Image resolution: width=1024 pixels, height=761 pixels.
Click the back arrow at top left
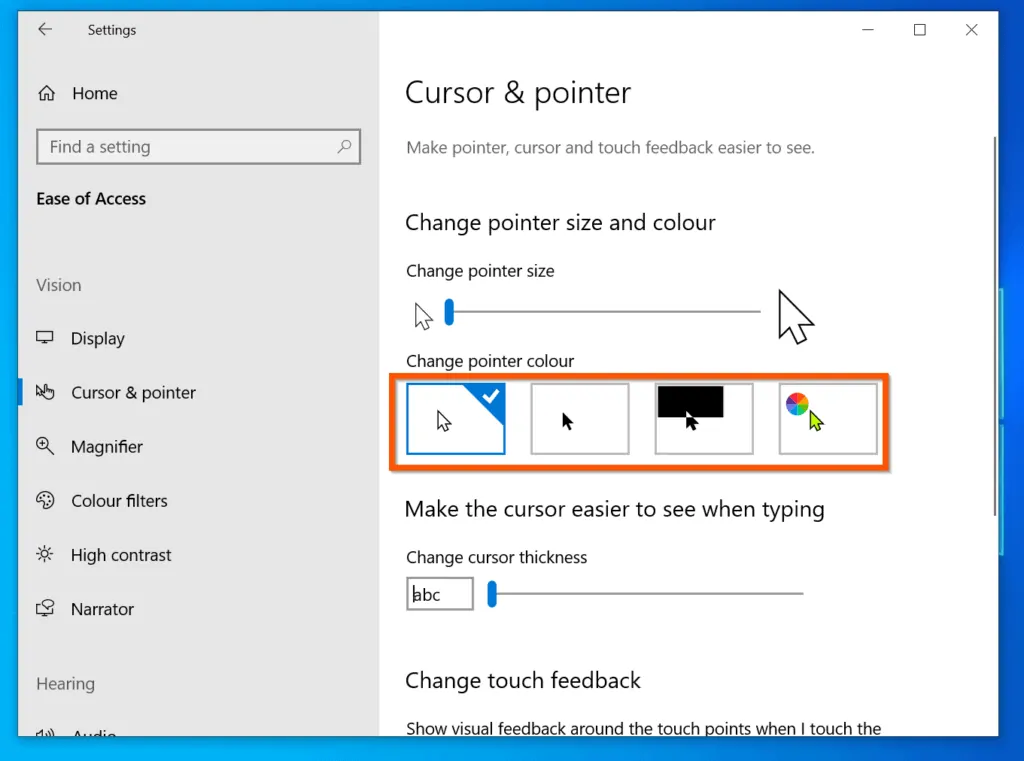click(44, 30)
